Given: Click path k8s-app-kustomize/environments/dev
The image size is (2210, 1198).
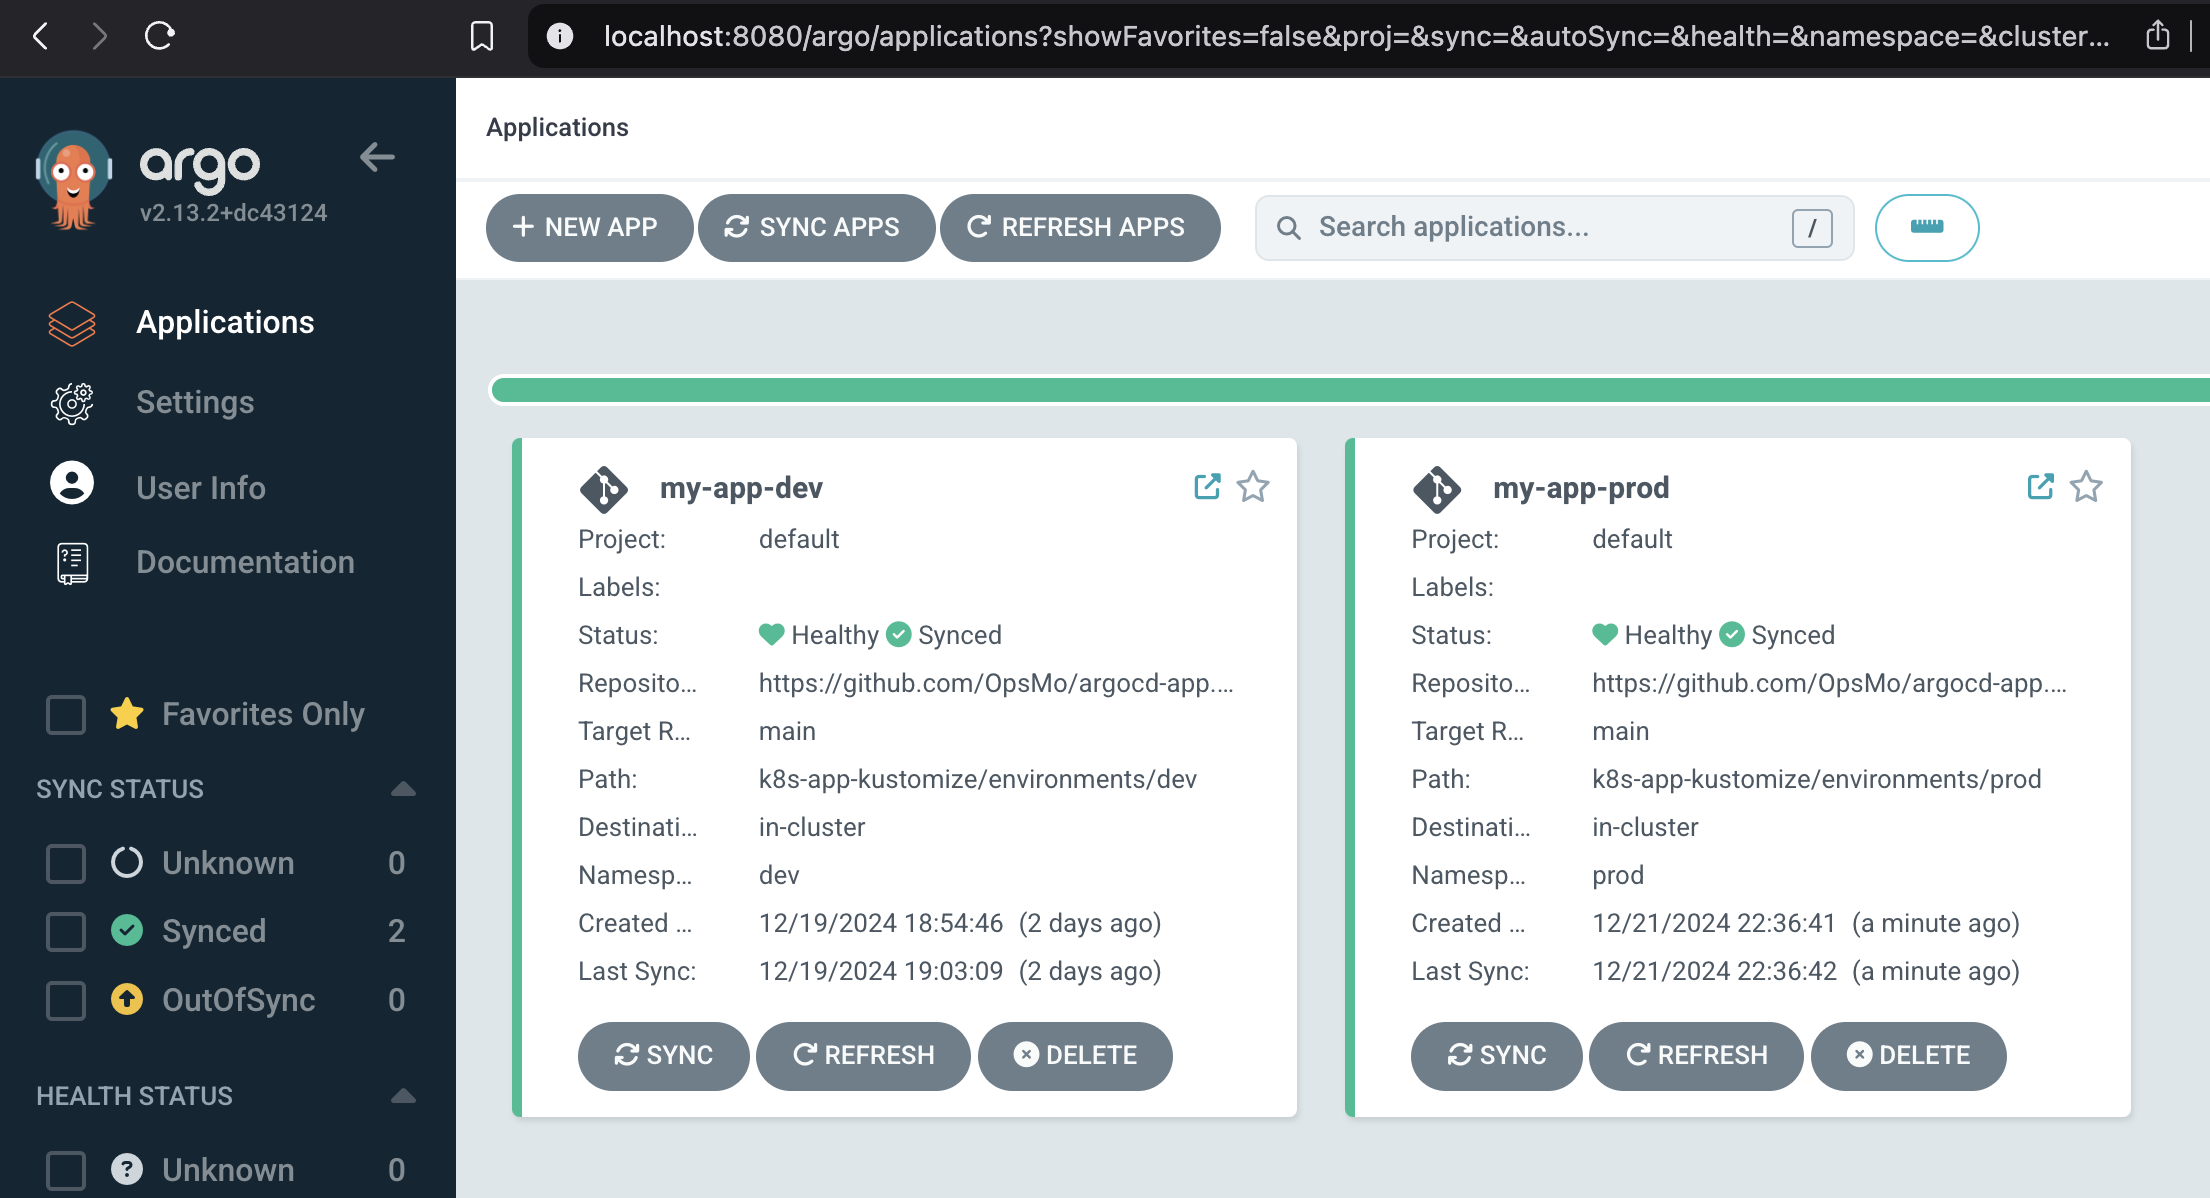Looking at the screenshot, I should click(978, 779).
